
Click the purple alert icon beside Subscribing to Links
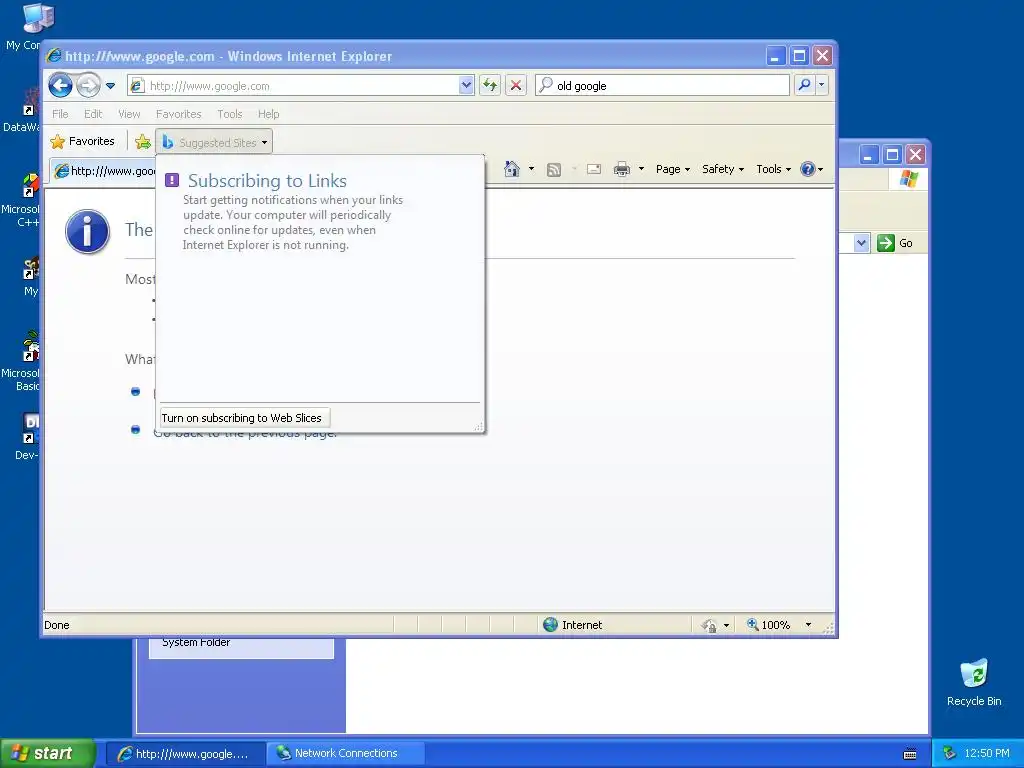coord(172,180)
